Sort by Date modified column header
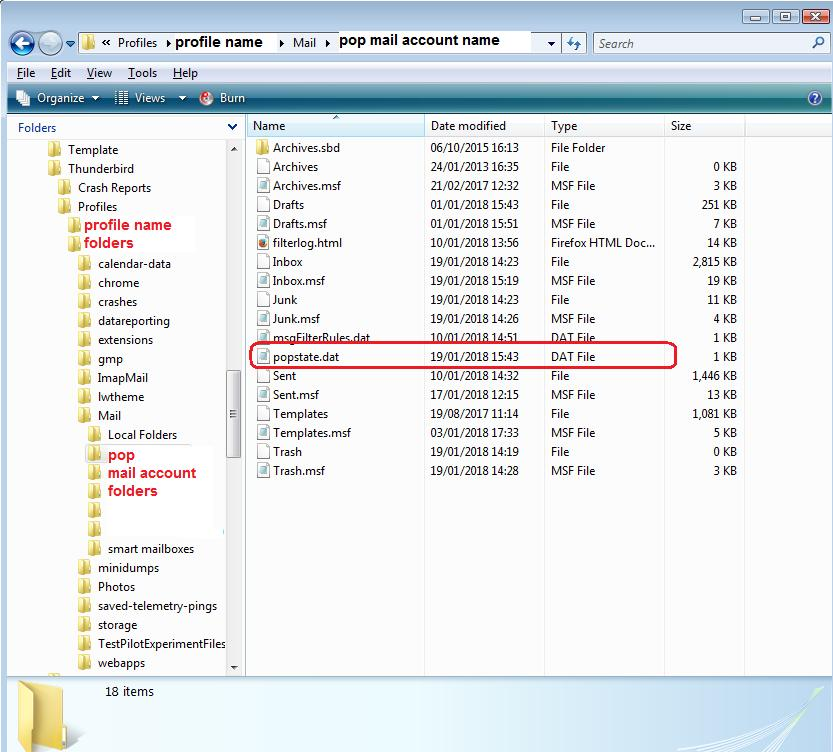The height and width of the screenshot is (752, 833). (x=468, y=126)
